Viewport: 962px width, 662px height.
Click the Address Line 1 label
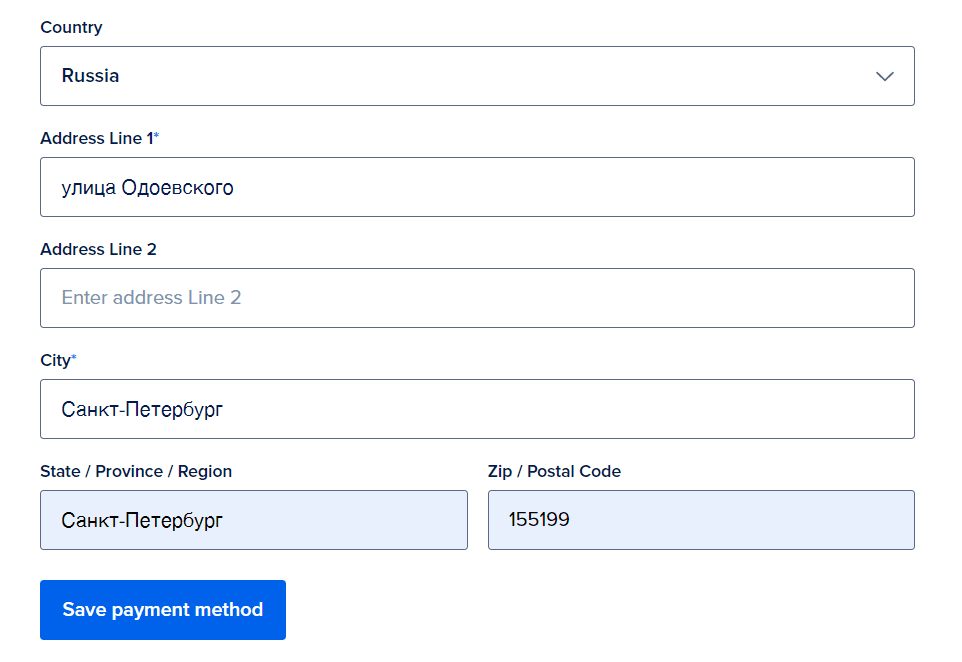point(99,139)
